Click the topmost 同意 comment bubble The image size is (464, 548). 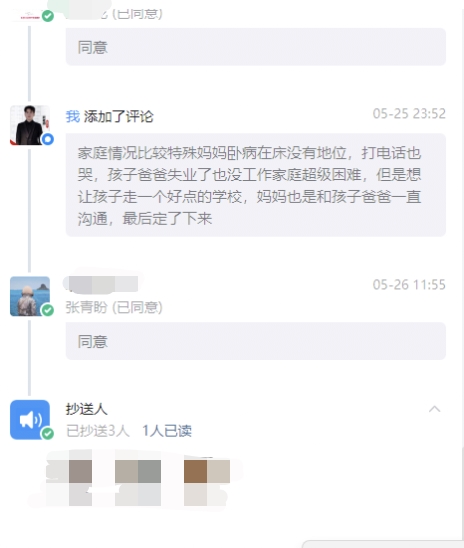point(256,47)
